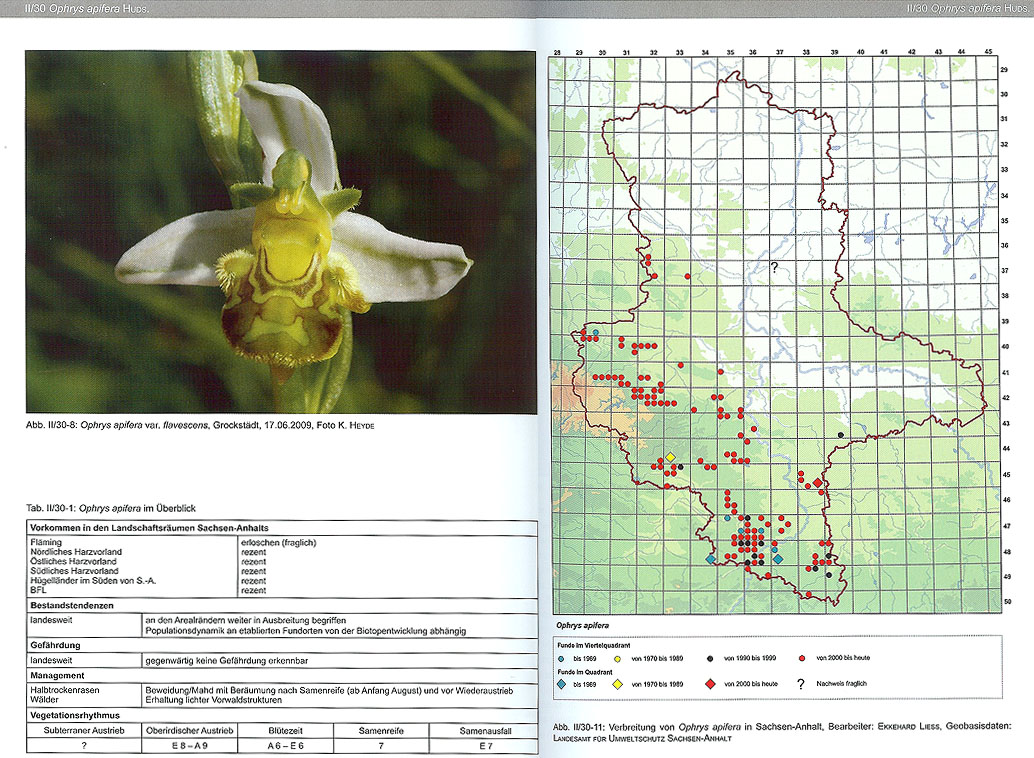Click the yellow diamond legend symbol under 'Funde im Quadrant'
Image resolution: width=1034 pixels, height=758 pixels.
point(618,684)
